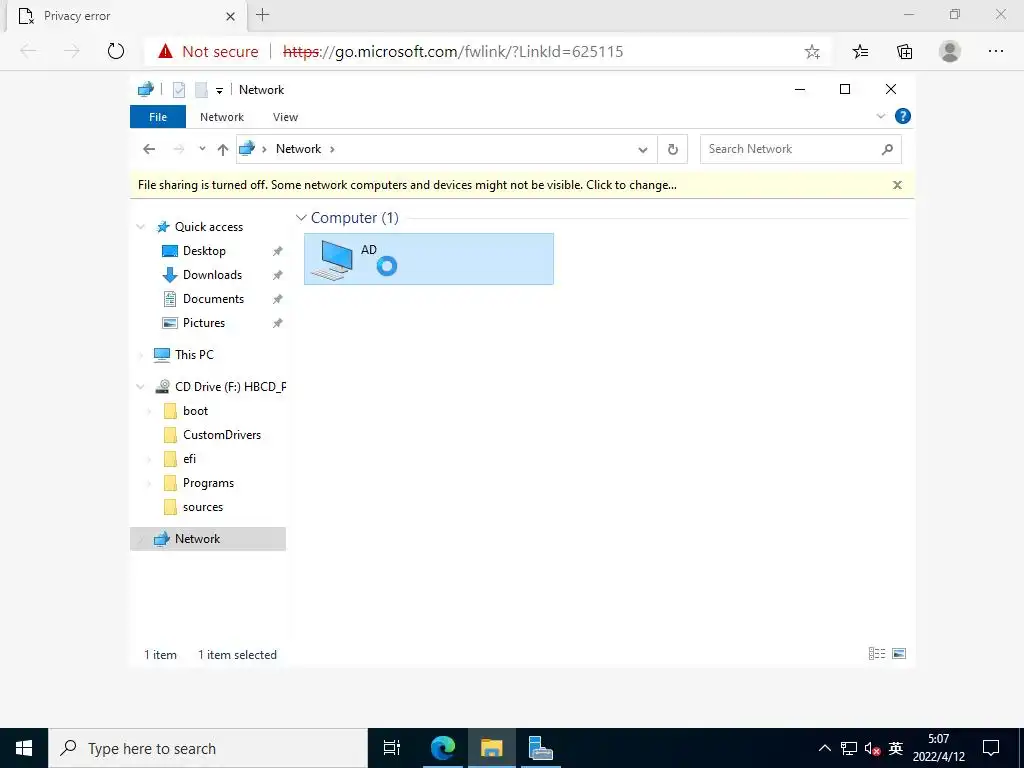1024x768 pixels.
Task: Open Explorer Help question mark icon
Action: point(903,116)
